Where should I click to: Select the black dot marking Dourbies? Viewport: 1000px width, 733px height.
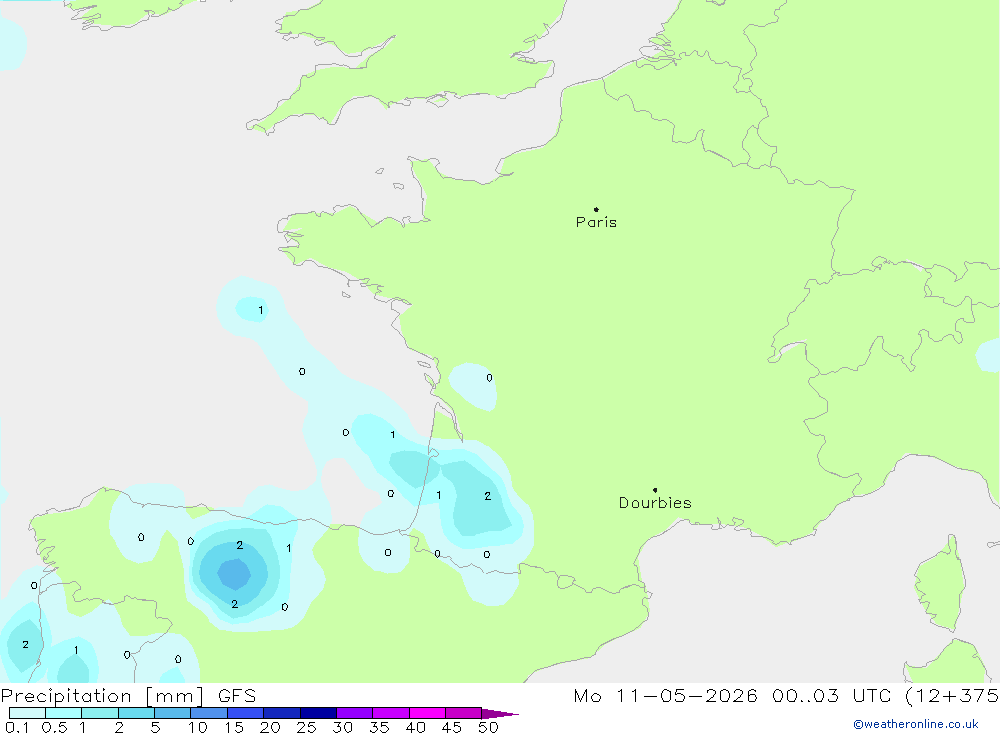(655, 490)
